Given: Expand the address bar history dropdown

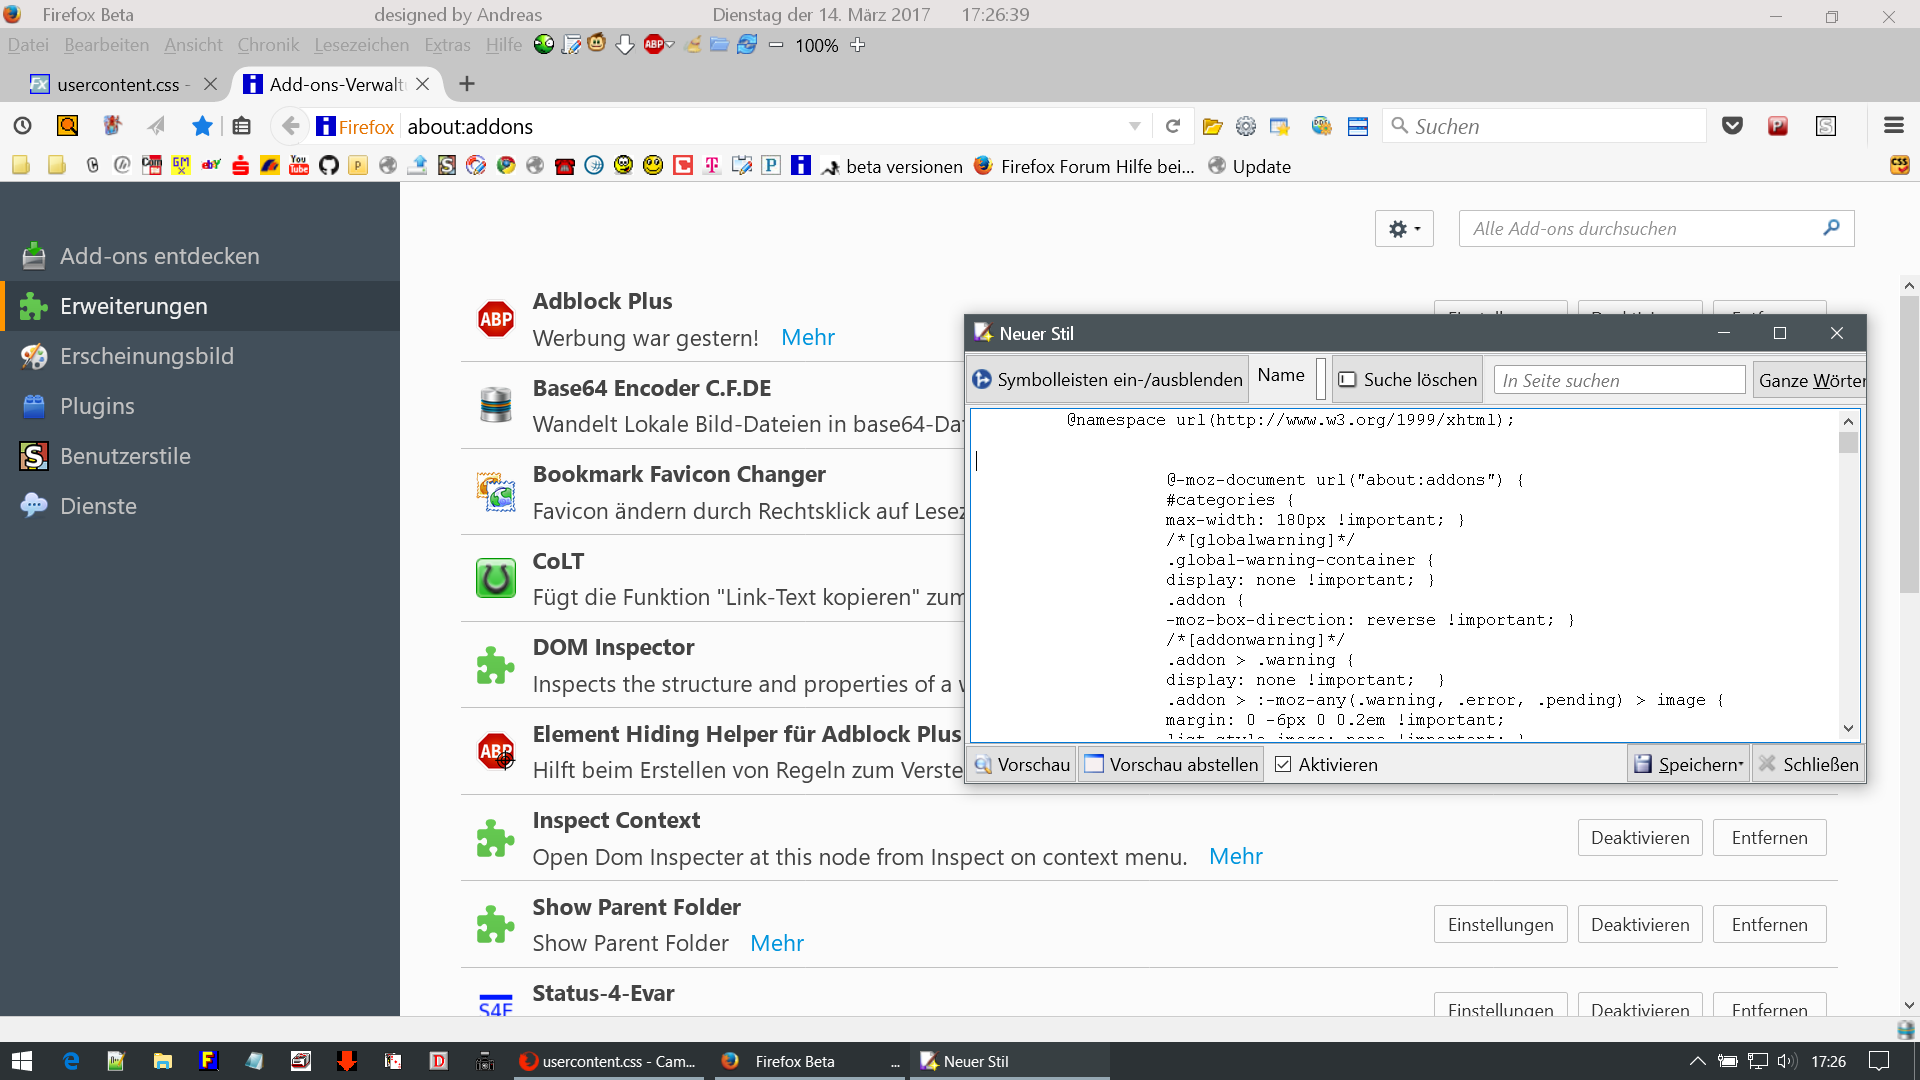Looking at the screenshot, I should point(1134,126).
